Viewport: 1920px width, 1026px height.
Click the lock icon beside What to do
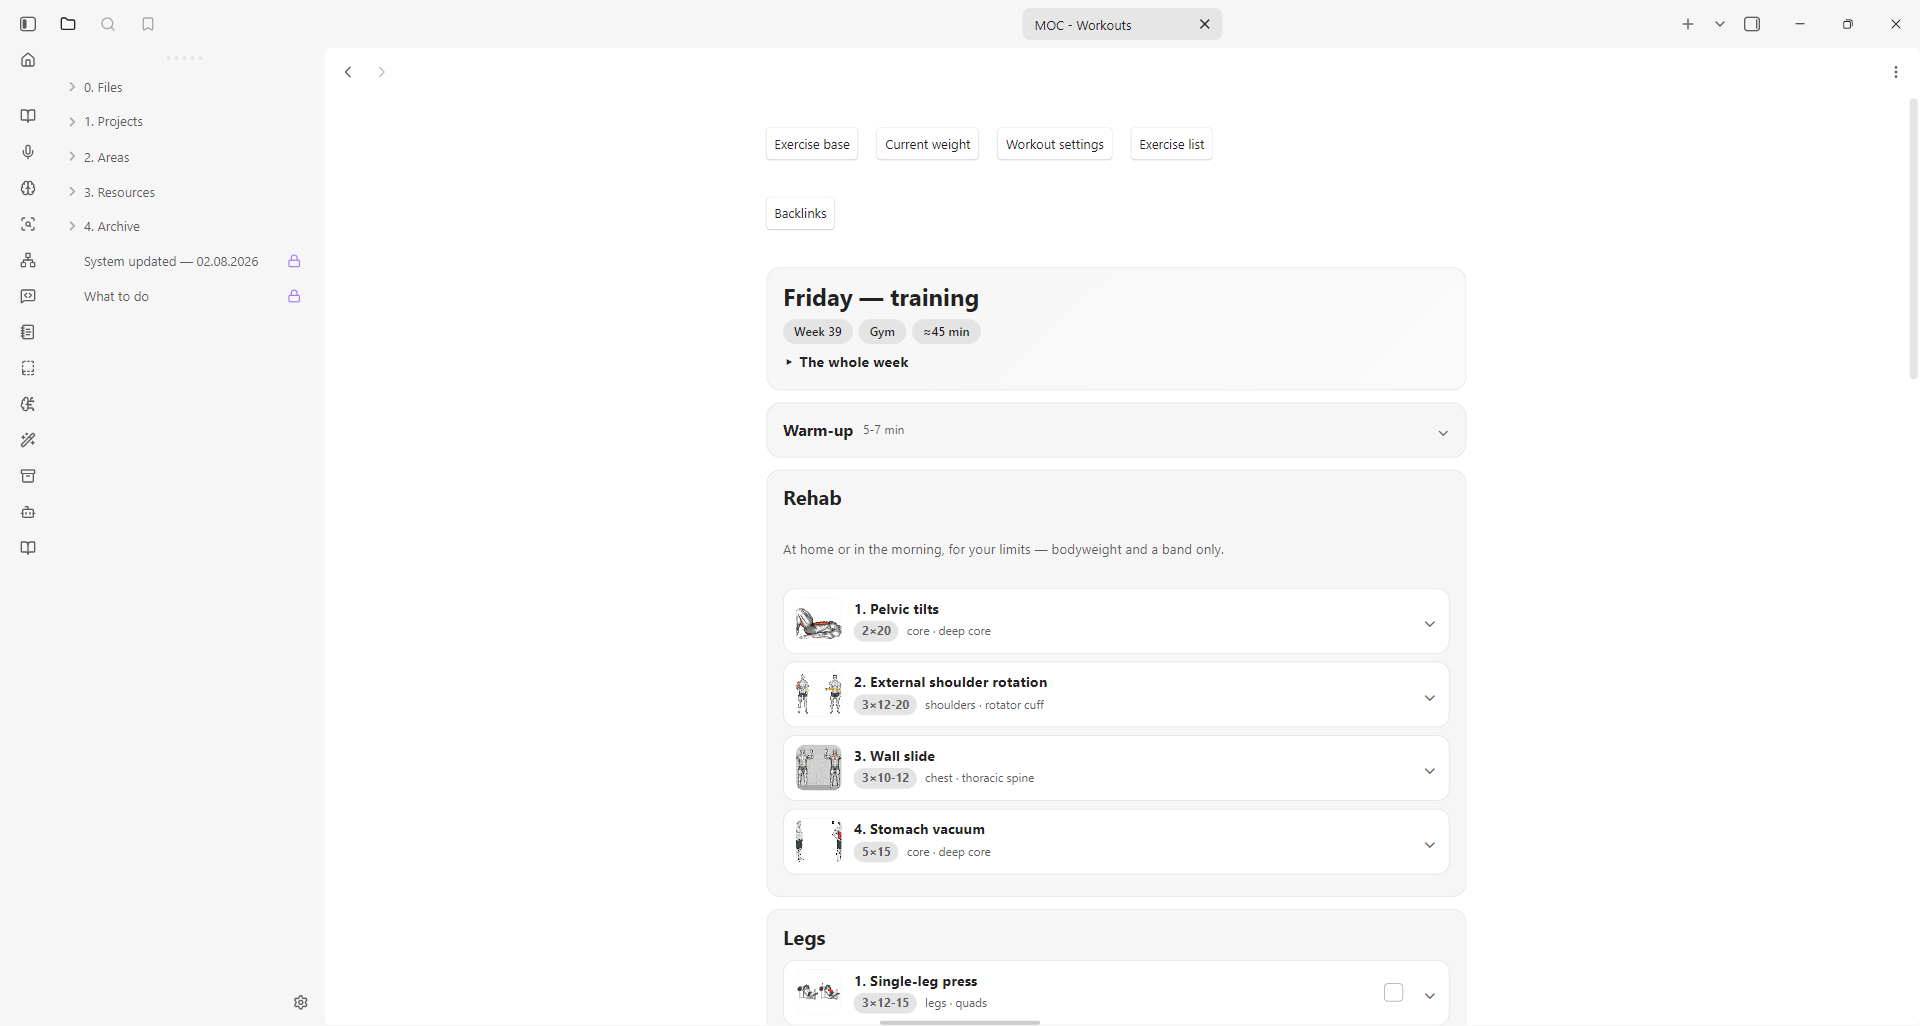(294, 296)
